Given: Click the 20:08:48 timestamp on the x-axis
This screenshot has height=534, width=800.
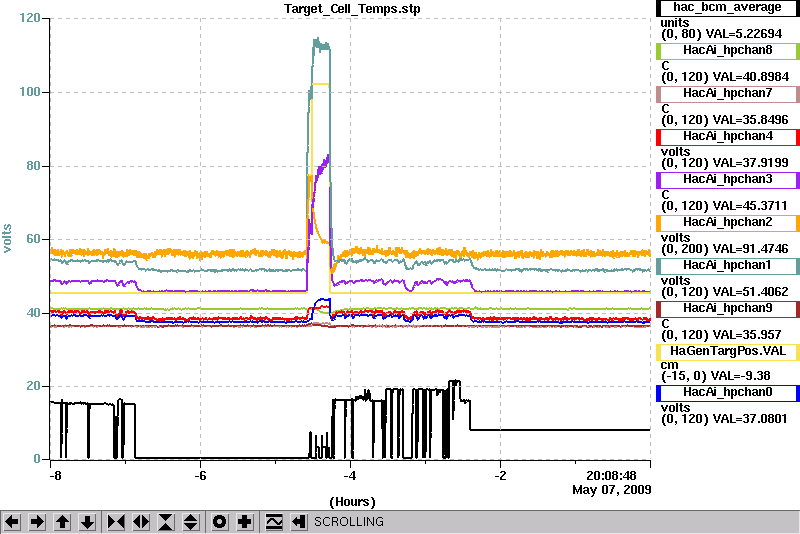Looking at the screenshot, I should [611, 476].
